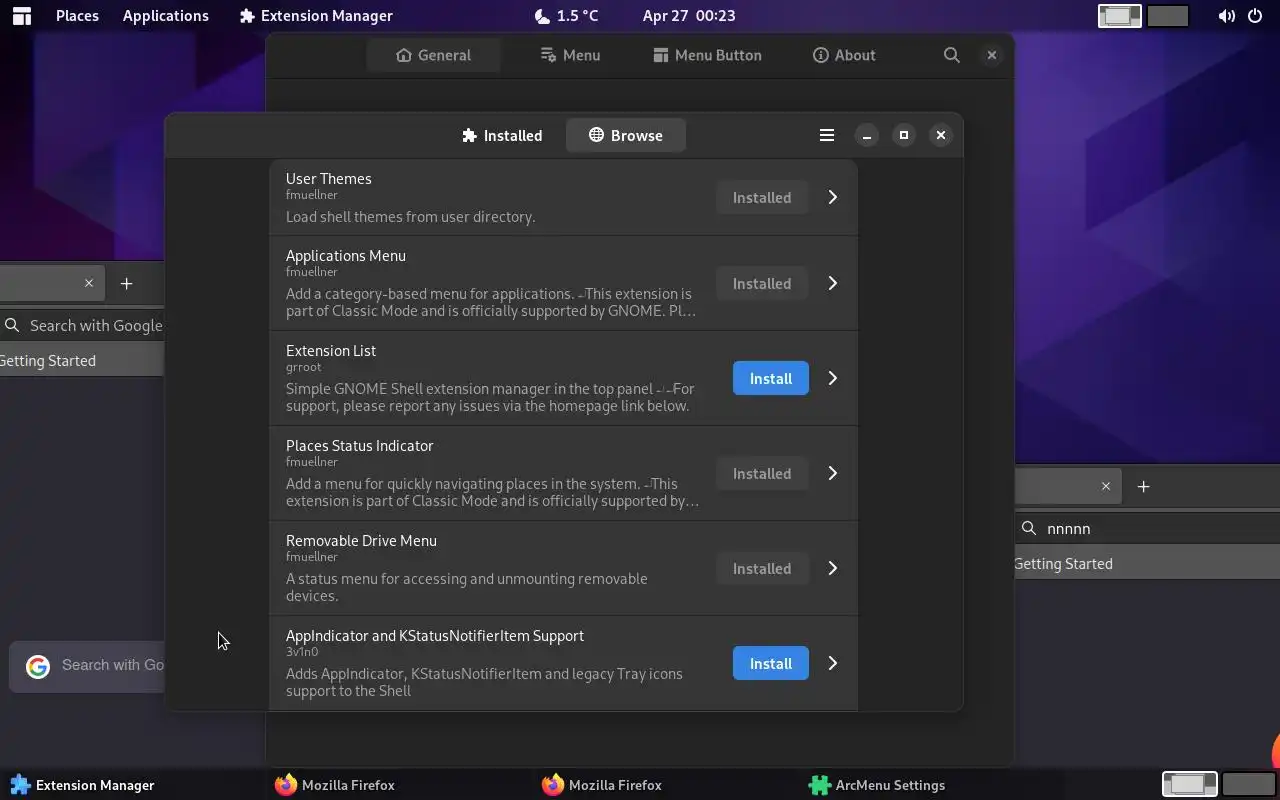Click the volume icon in top panel
This screenshot has width=1280, height=800.
(1226, 16)
